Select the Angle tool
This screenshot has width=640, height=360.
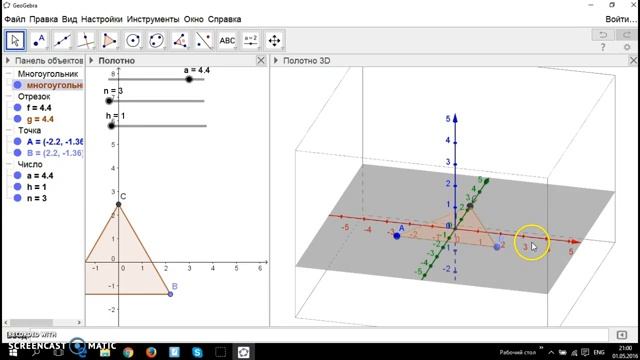point(180,40)
